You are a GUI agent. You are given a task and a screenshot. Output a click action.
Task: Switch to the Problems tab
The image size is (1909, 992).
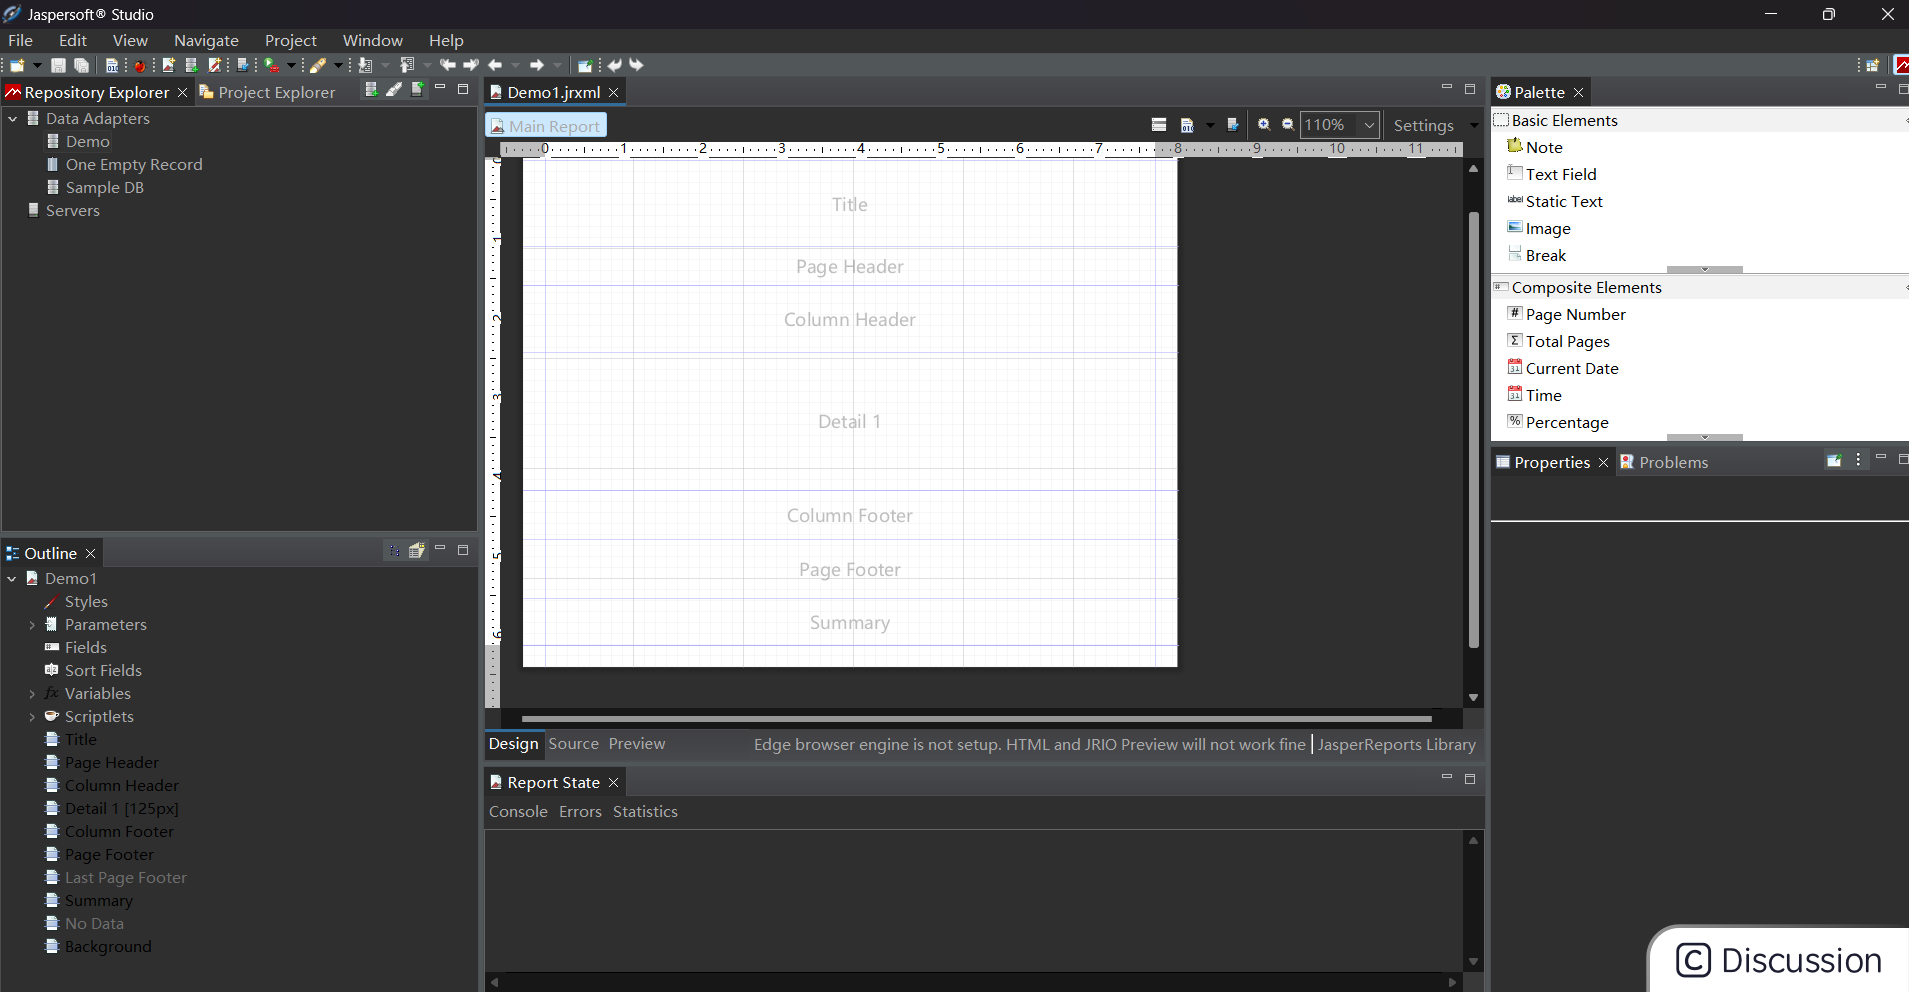[1664, 462]
